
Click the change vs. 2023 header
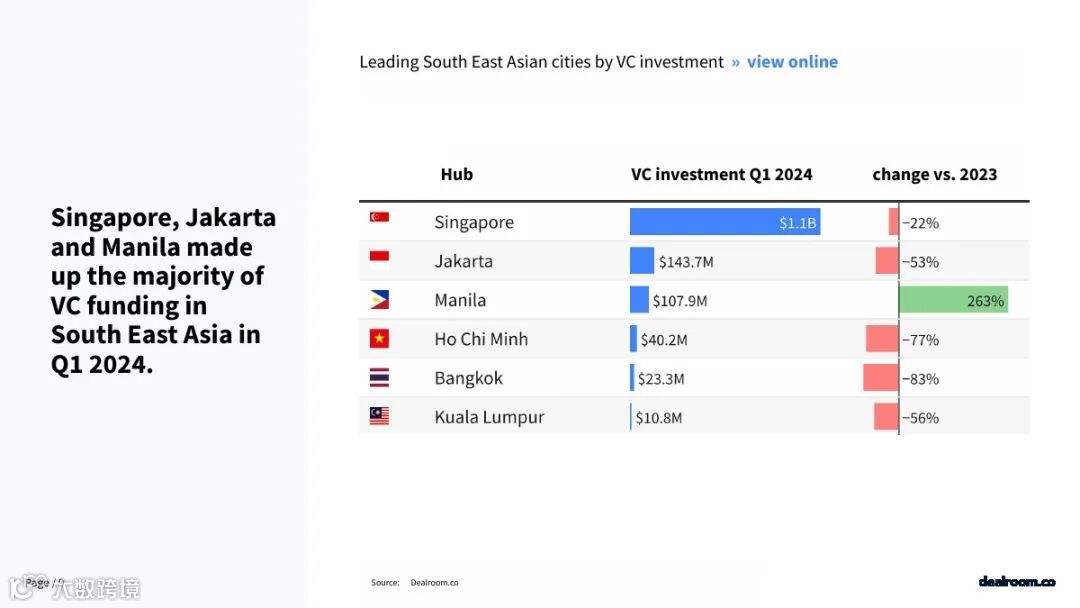coord(935,175)
